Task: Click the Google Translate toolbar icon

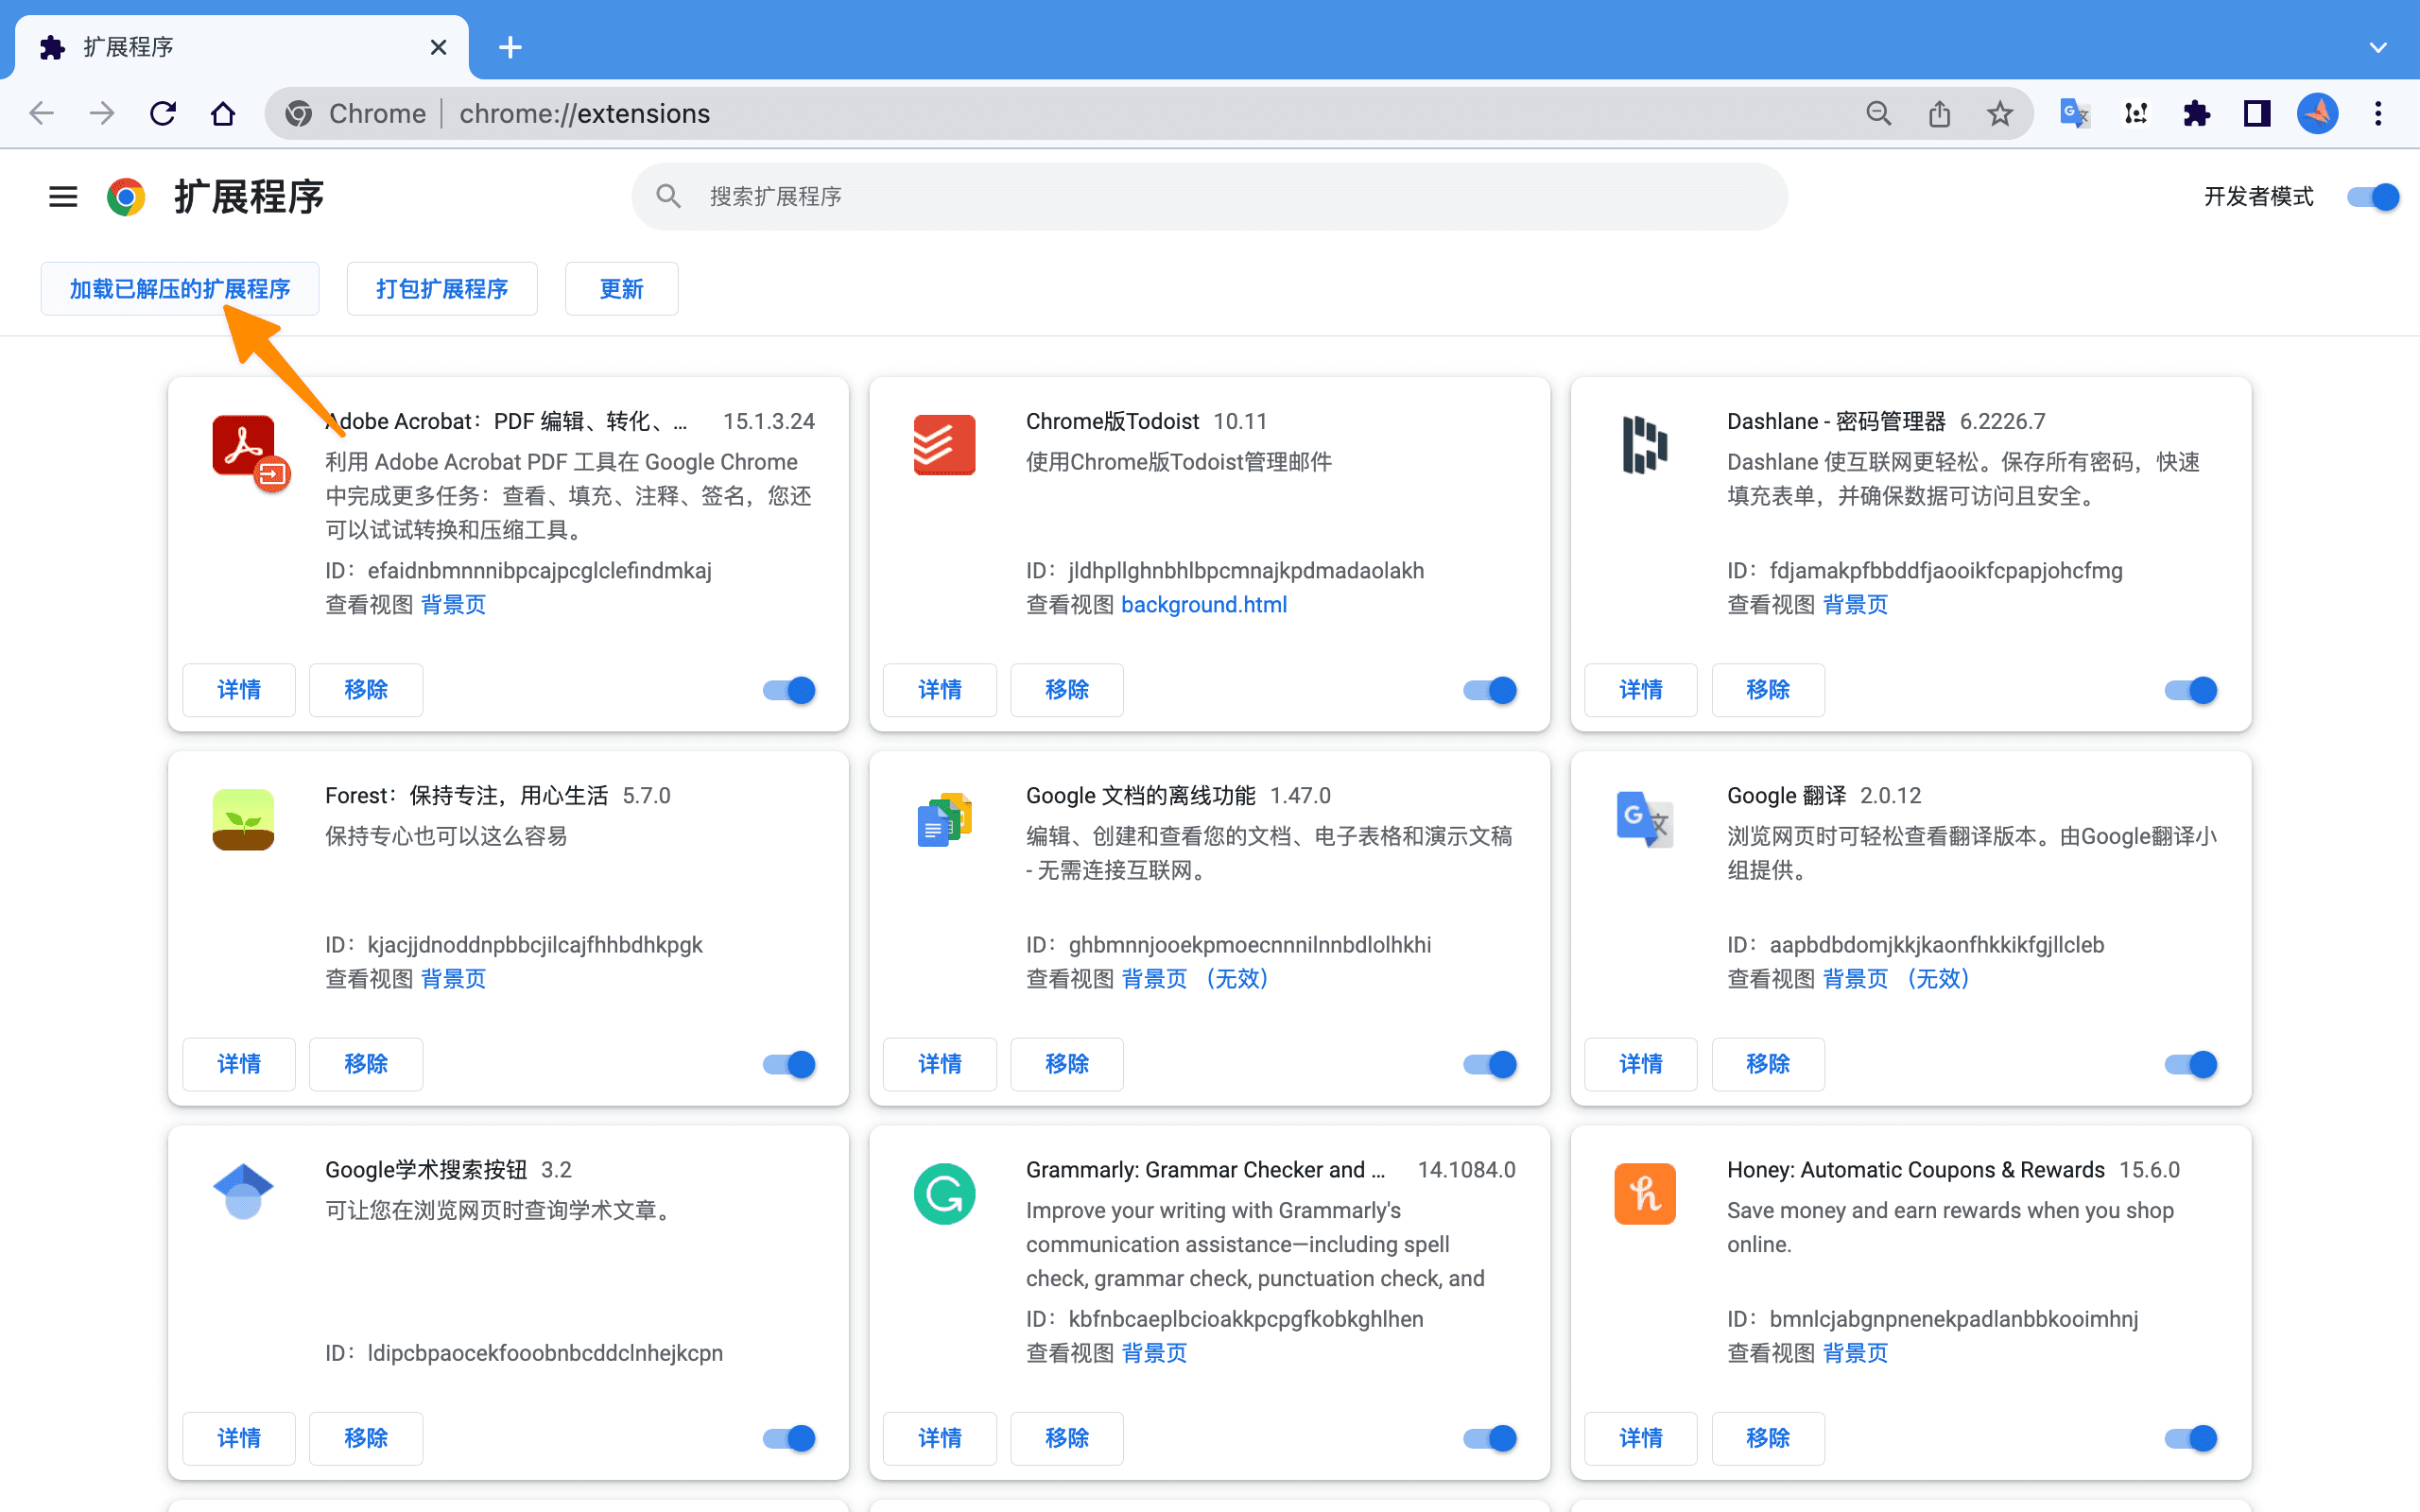Action: pyautogui.click(x=2074, y=114)
